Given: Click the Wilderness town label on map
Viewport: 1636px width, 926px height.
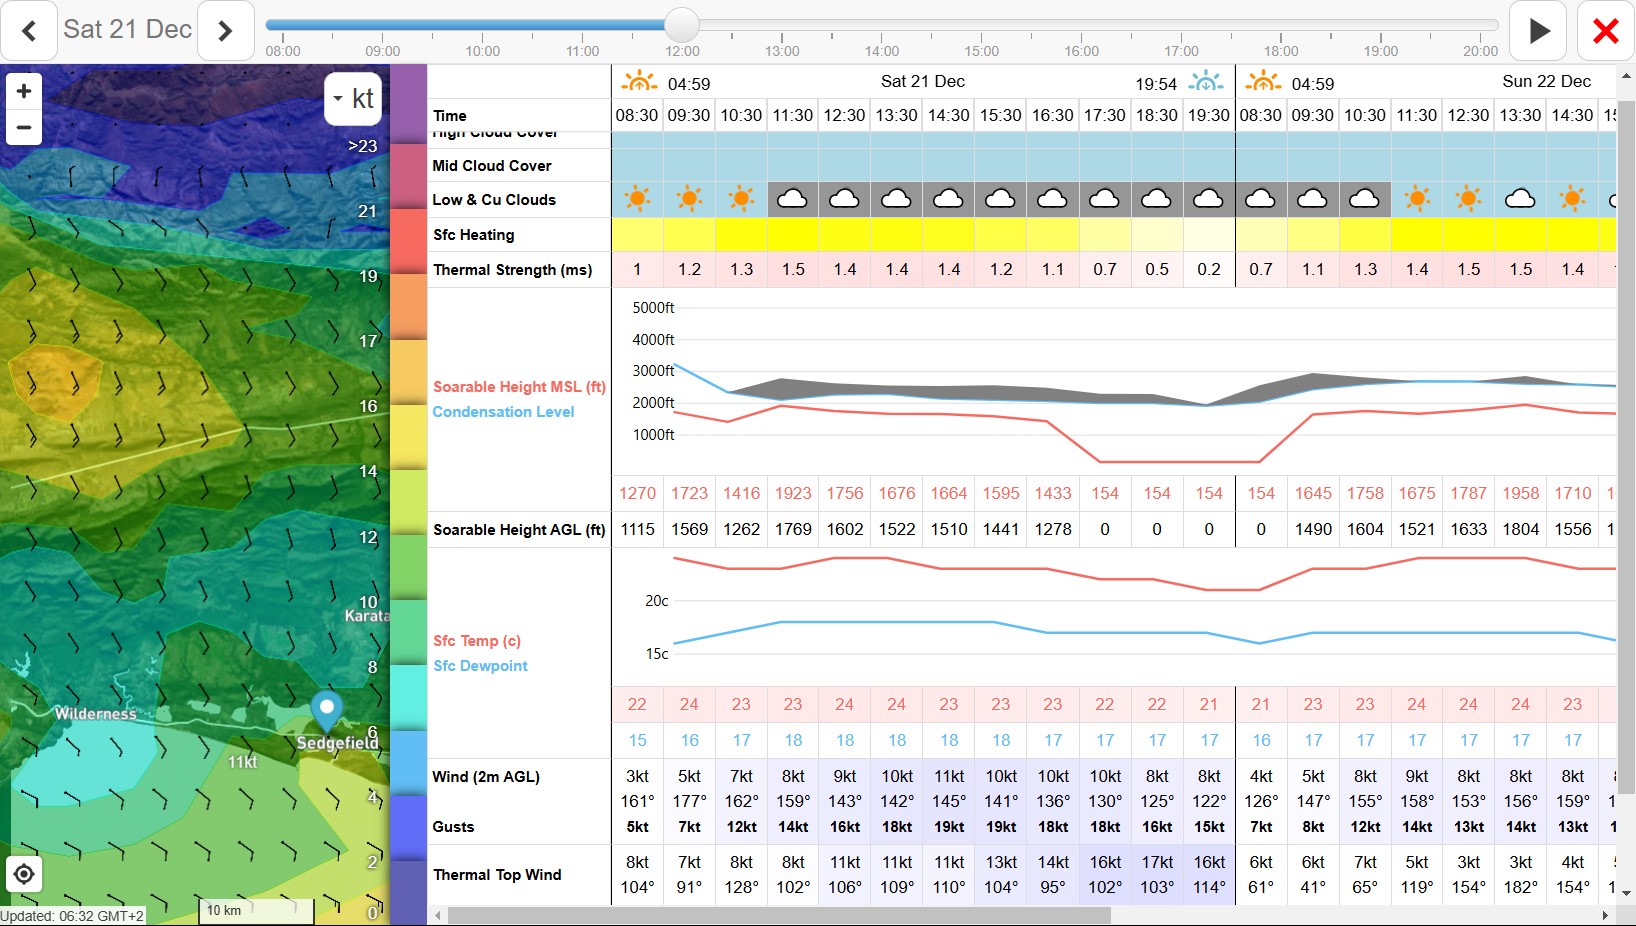Looking at the screenshot, I should click(95, 714).
